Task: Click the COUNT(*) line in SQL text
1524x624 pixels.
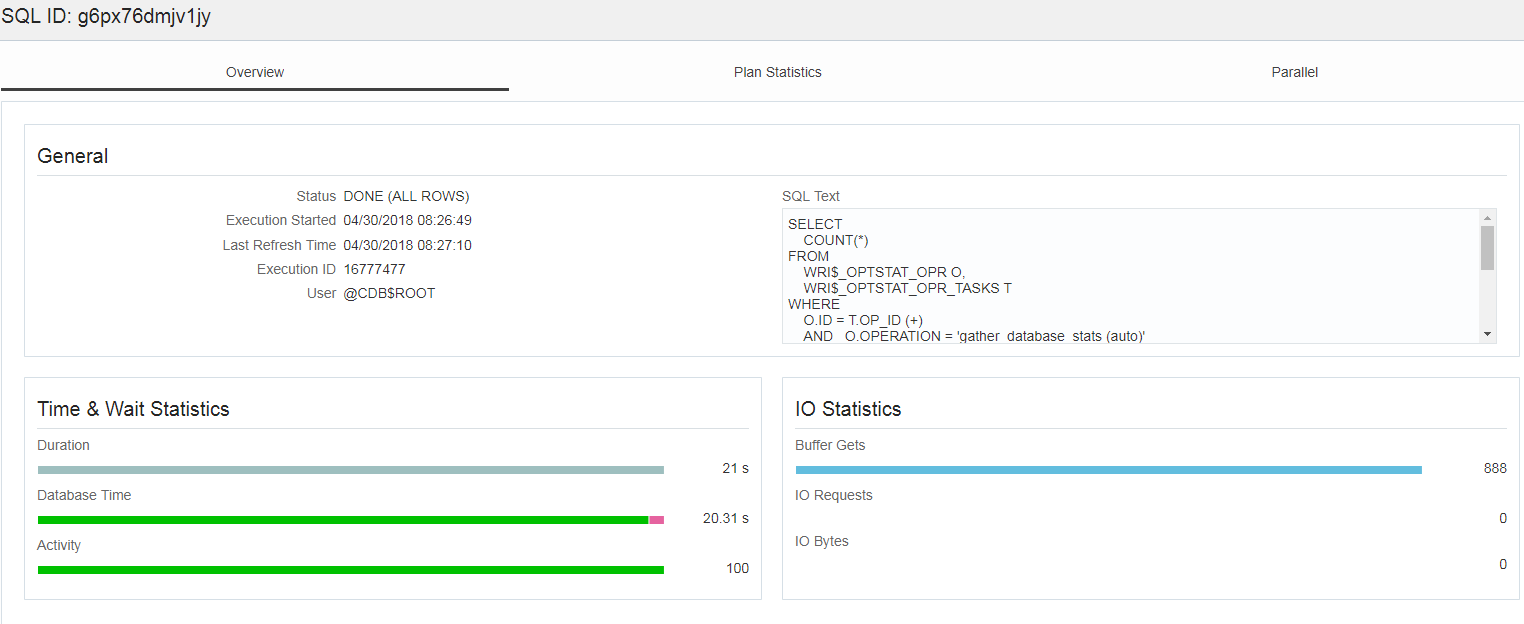Action: [836, 240]
